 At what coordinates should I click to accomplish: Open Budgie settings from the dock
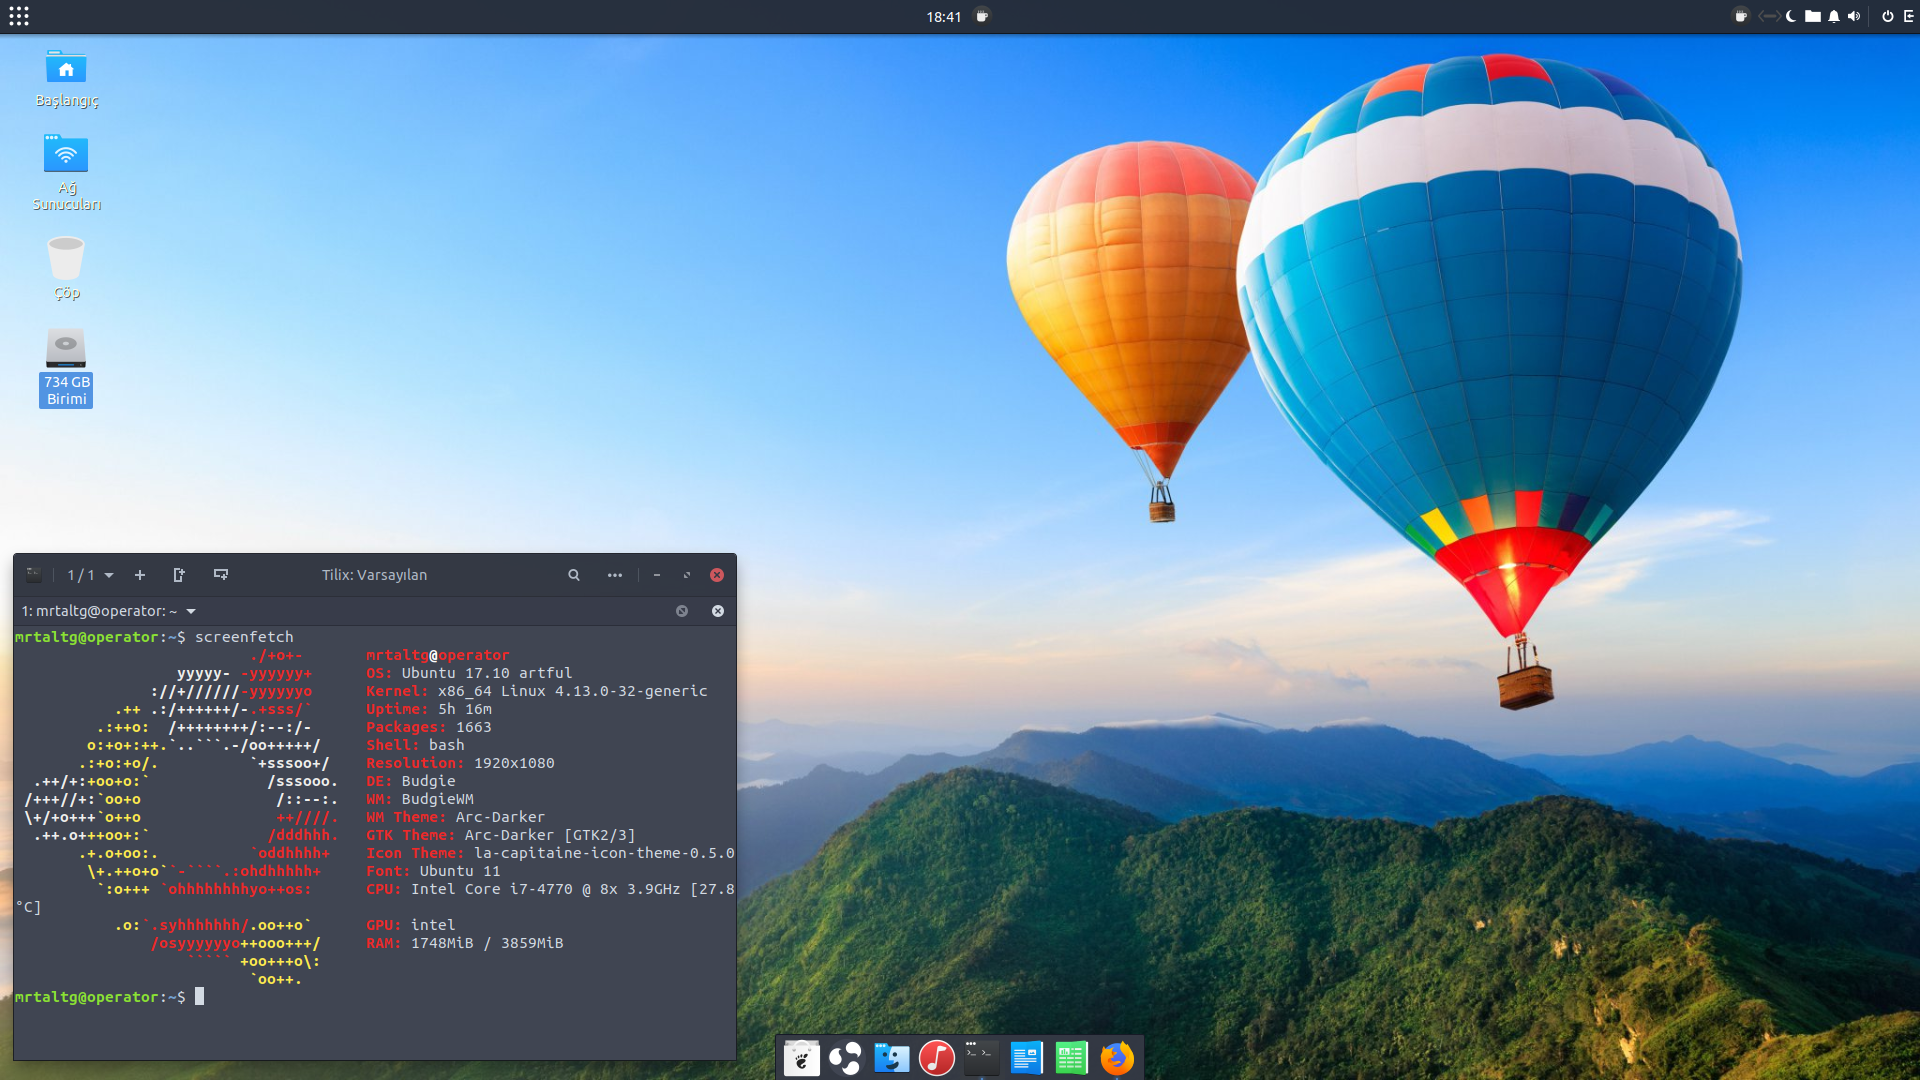[845, 1057]
